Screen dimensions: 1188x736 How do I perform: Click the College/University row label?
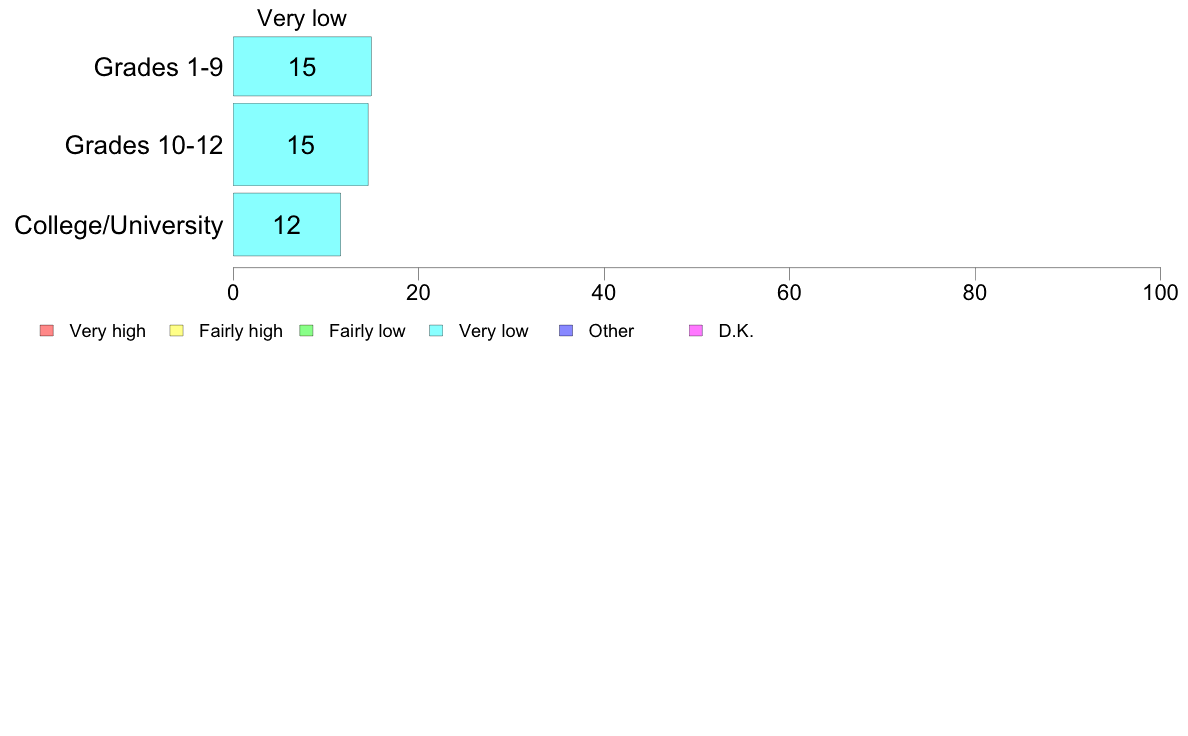[x=119, y=225]
